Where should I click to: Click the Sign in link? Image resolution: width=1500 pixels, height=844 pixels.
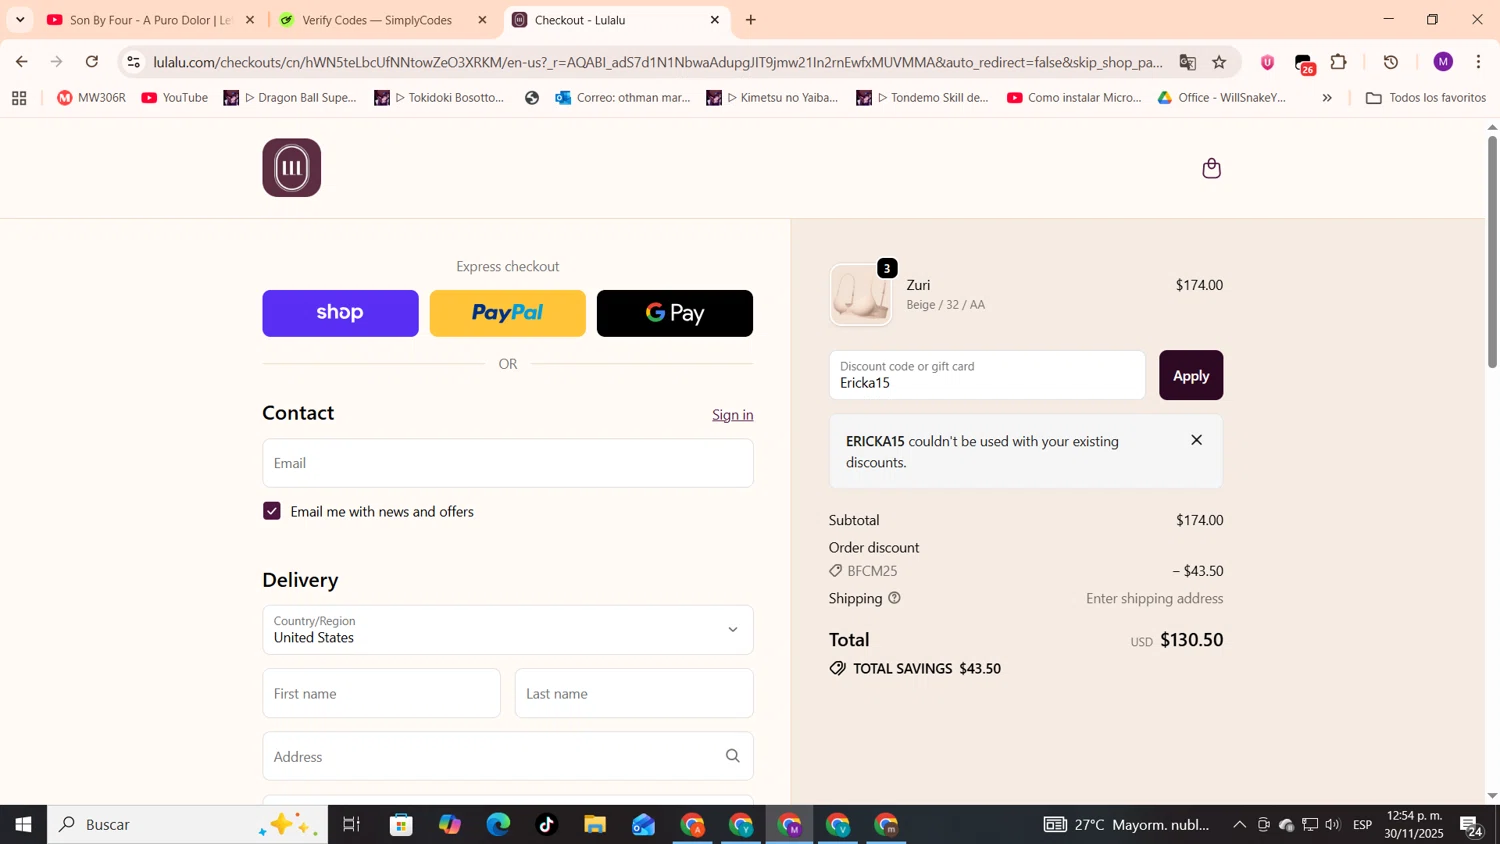(733, 415)
